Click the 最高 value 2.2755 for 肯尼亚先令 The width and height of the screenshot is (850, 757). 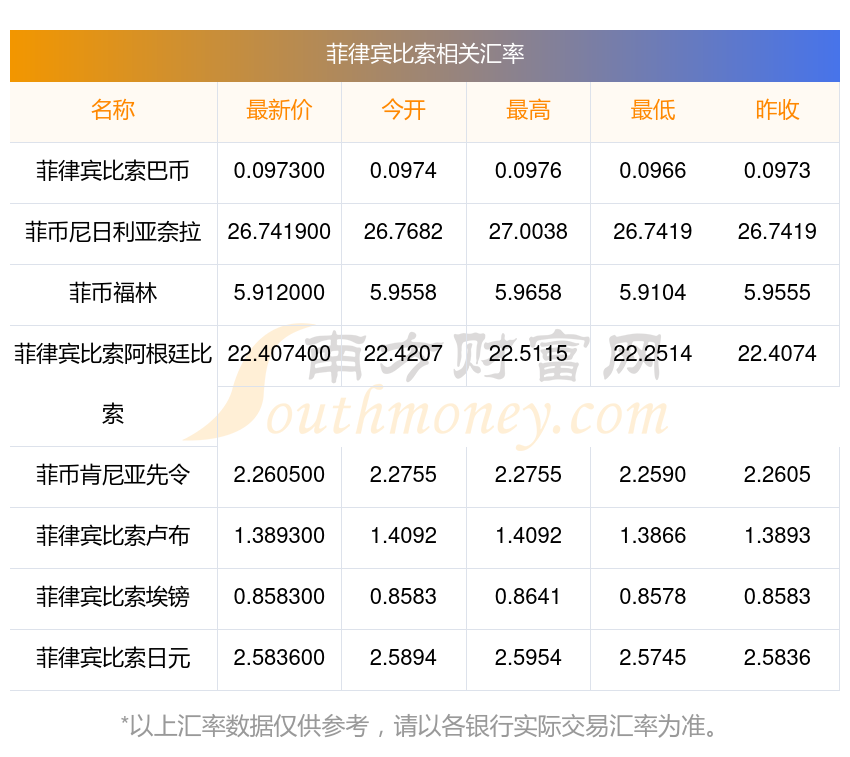pos(528,475)
